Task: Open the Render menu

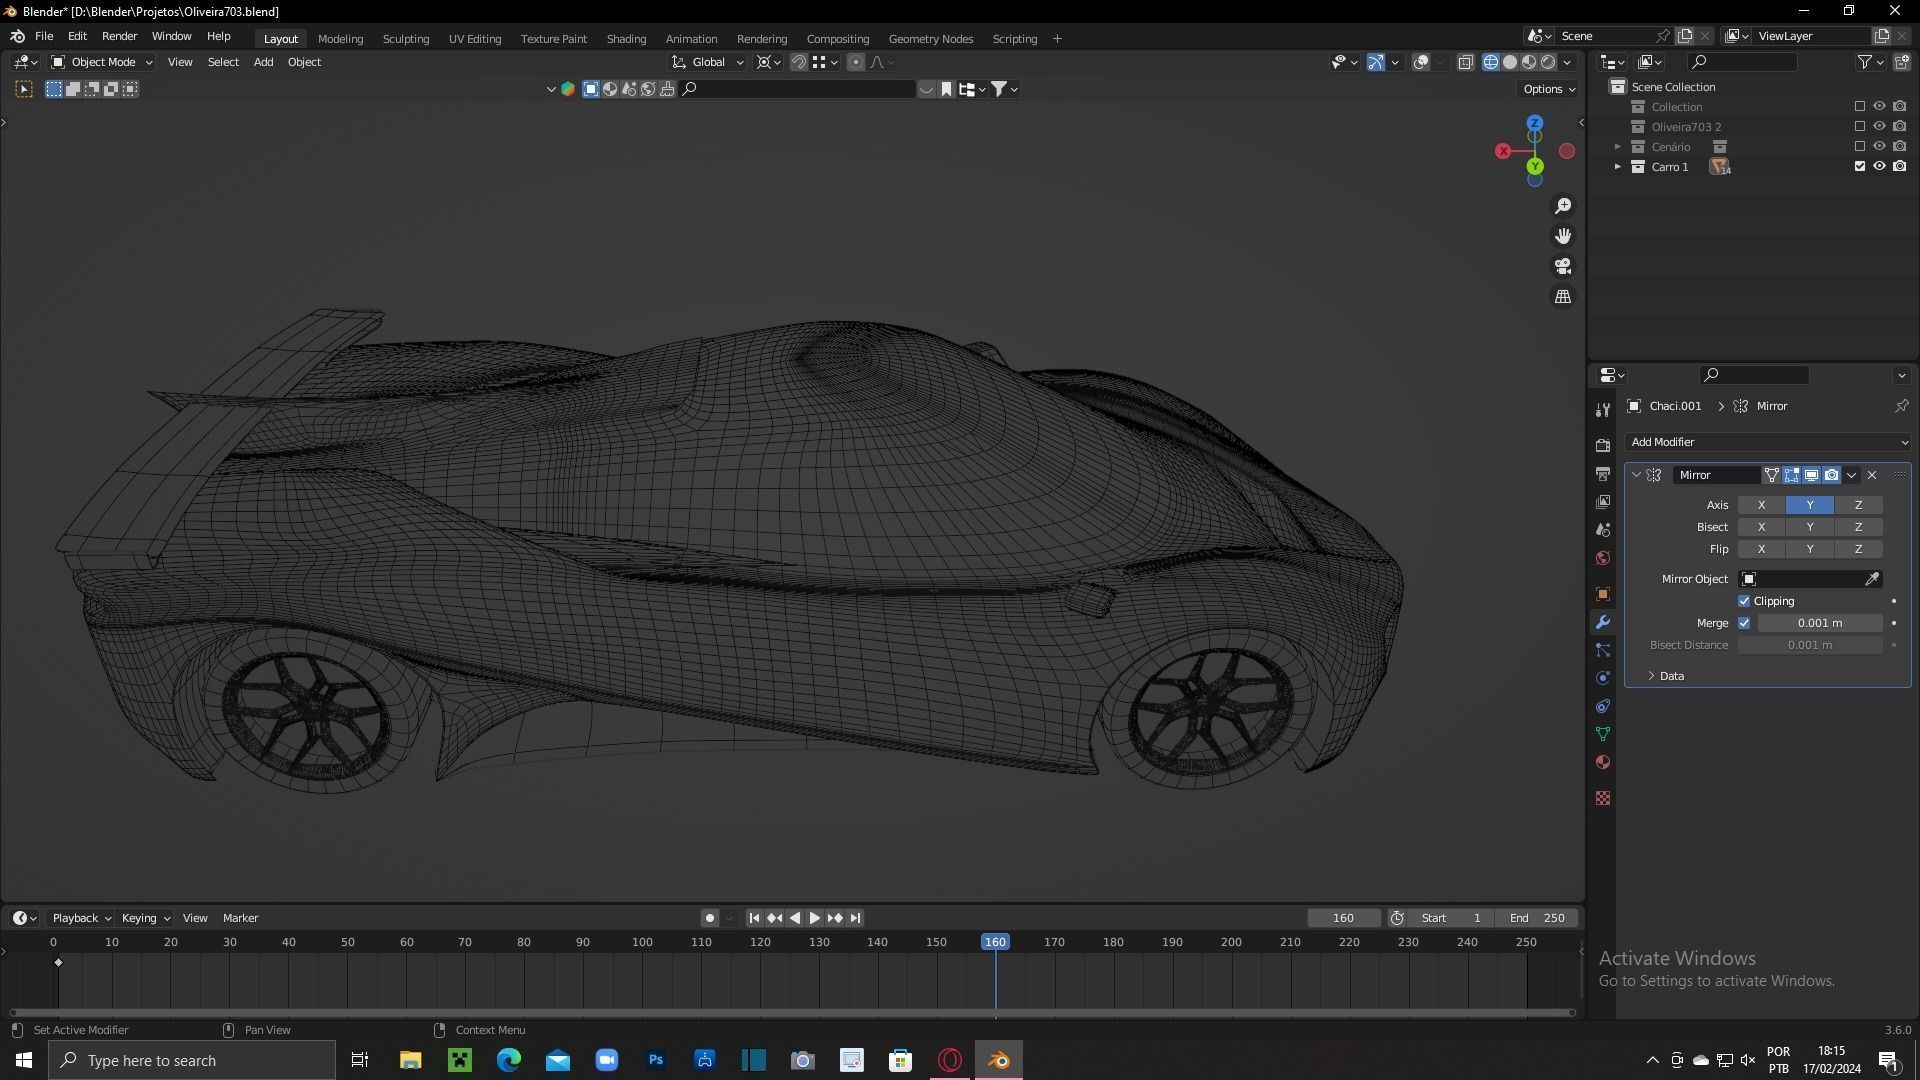Action: tap(119, 36)
